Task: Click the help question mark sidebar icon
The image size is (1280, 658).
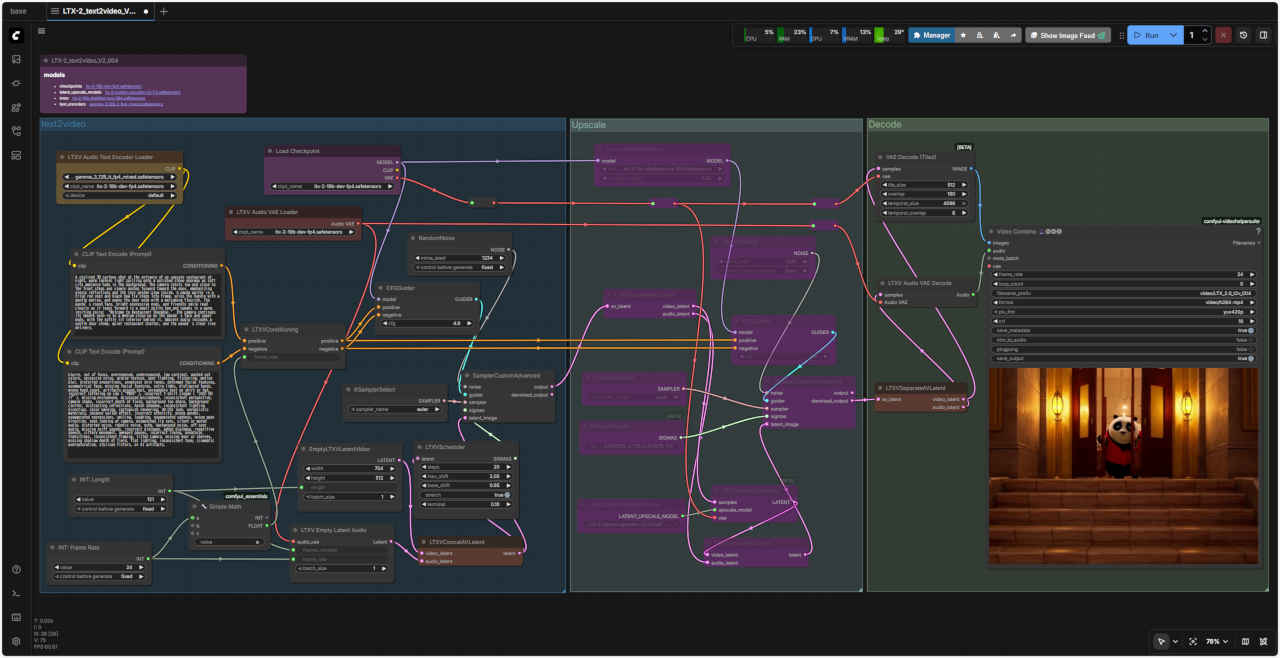Action: (16, 570)
